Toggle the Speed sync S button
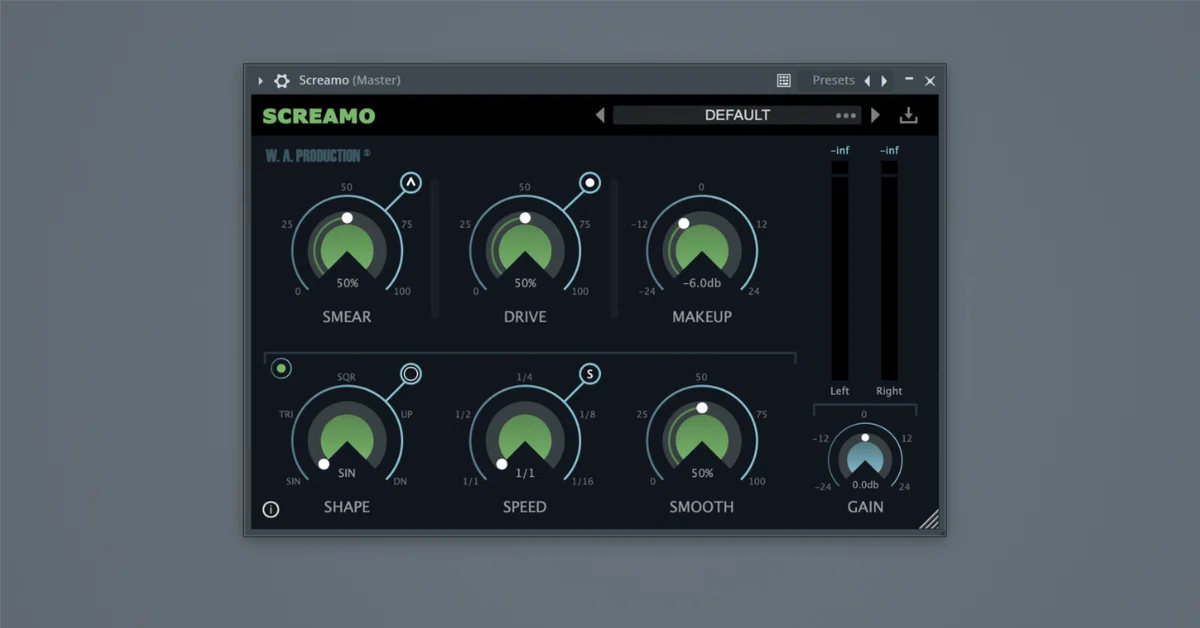 (x=590, y=374)
